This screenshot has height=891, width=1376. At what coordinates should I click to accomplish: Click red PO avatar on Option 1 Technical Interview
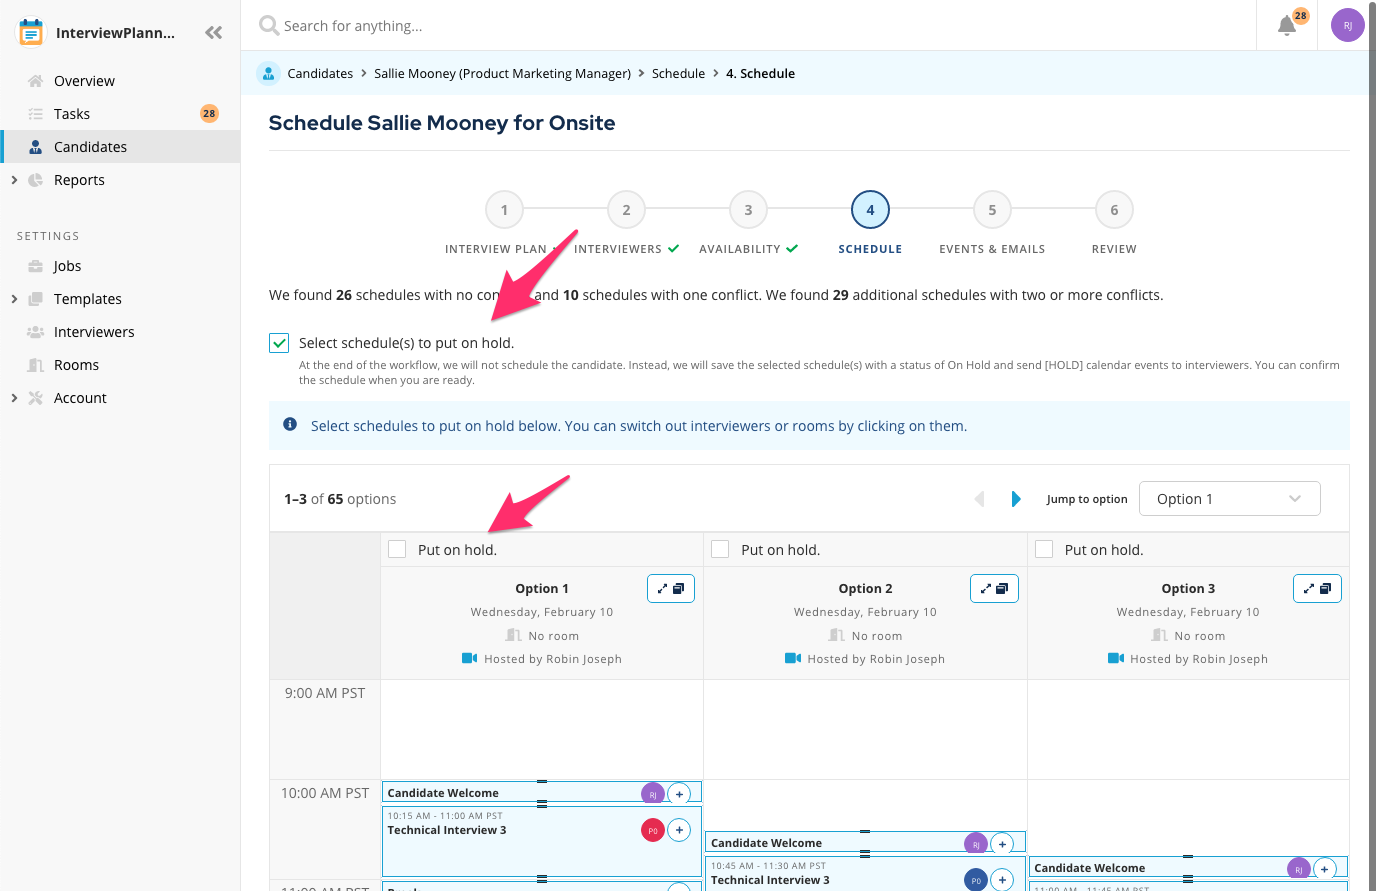click(x=653, y=830)
